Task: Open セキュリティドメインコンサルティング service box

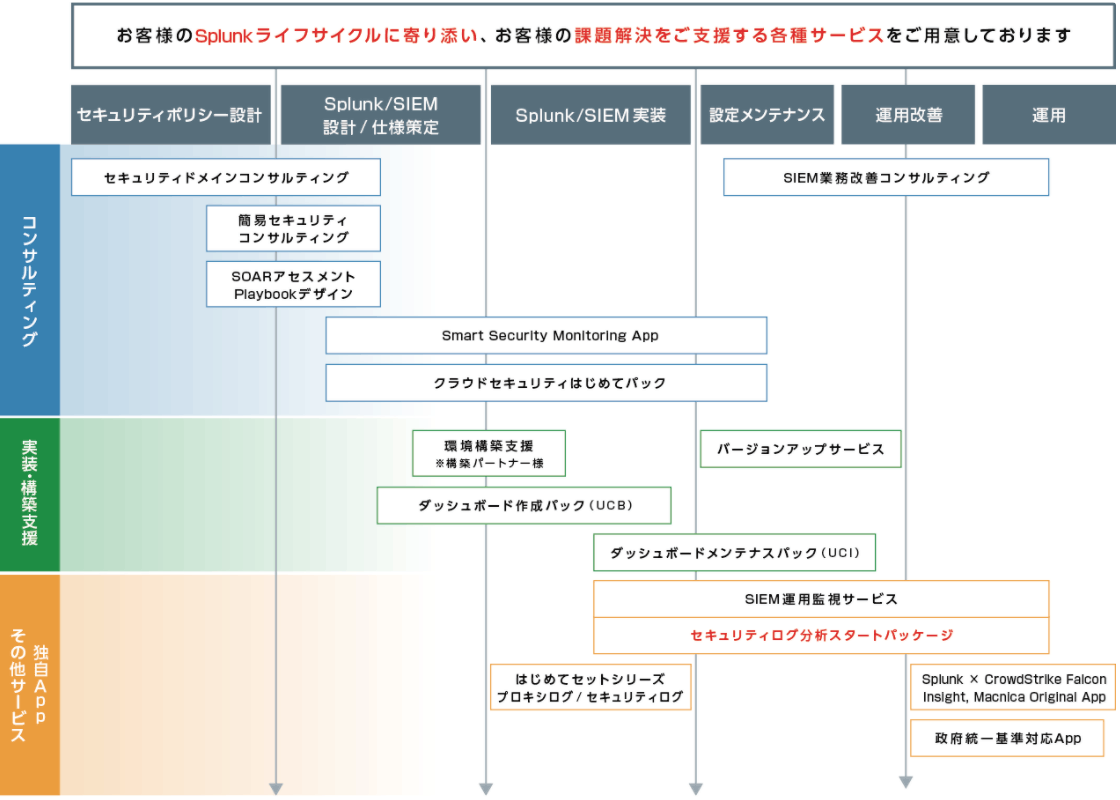Action: pos(226,177)
